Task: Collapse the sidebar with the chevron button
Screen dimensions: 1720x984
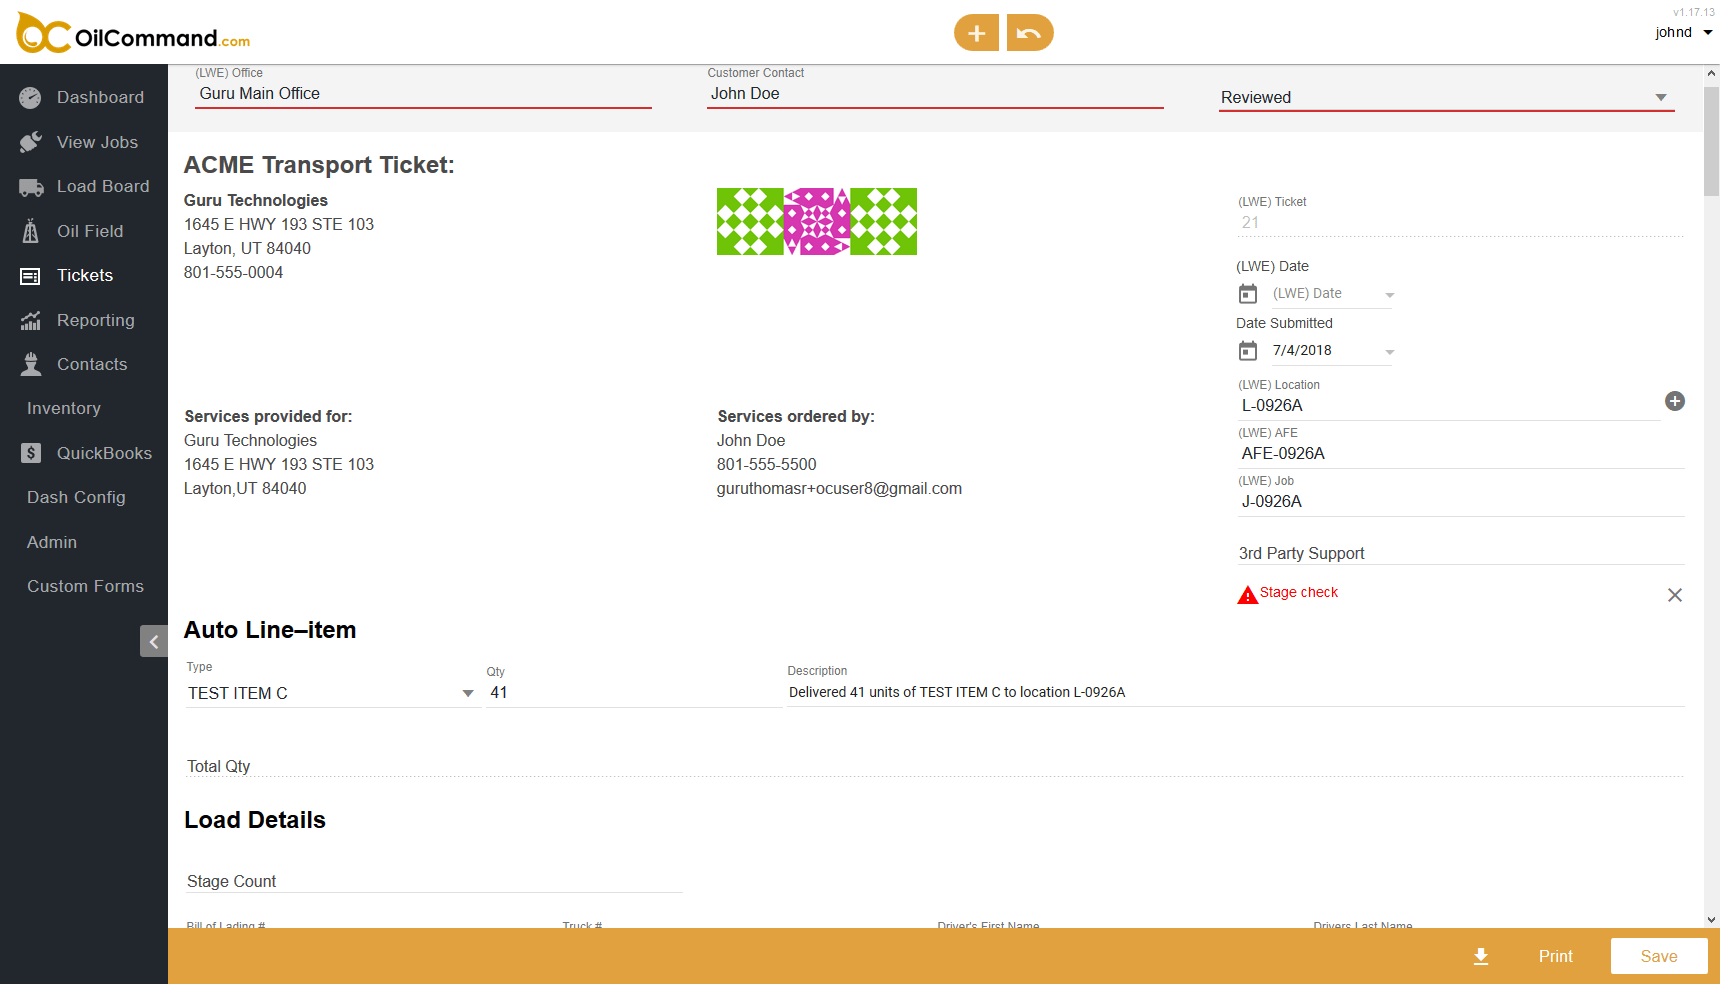Action: tap(154, 641)
